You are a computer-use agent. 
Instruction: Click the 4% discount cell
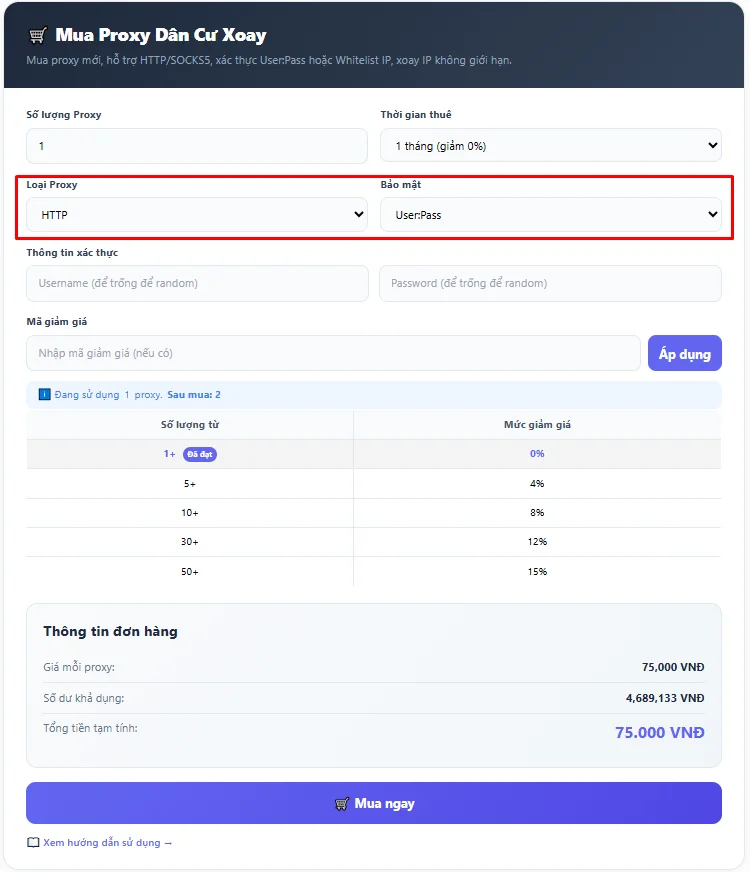[537, 484]
